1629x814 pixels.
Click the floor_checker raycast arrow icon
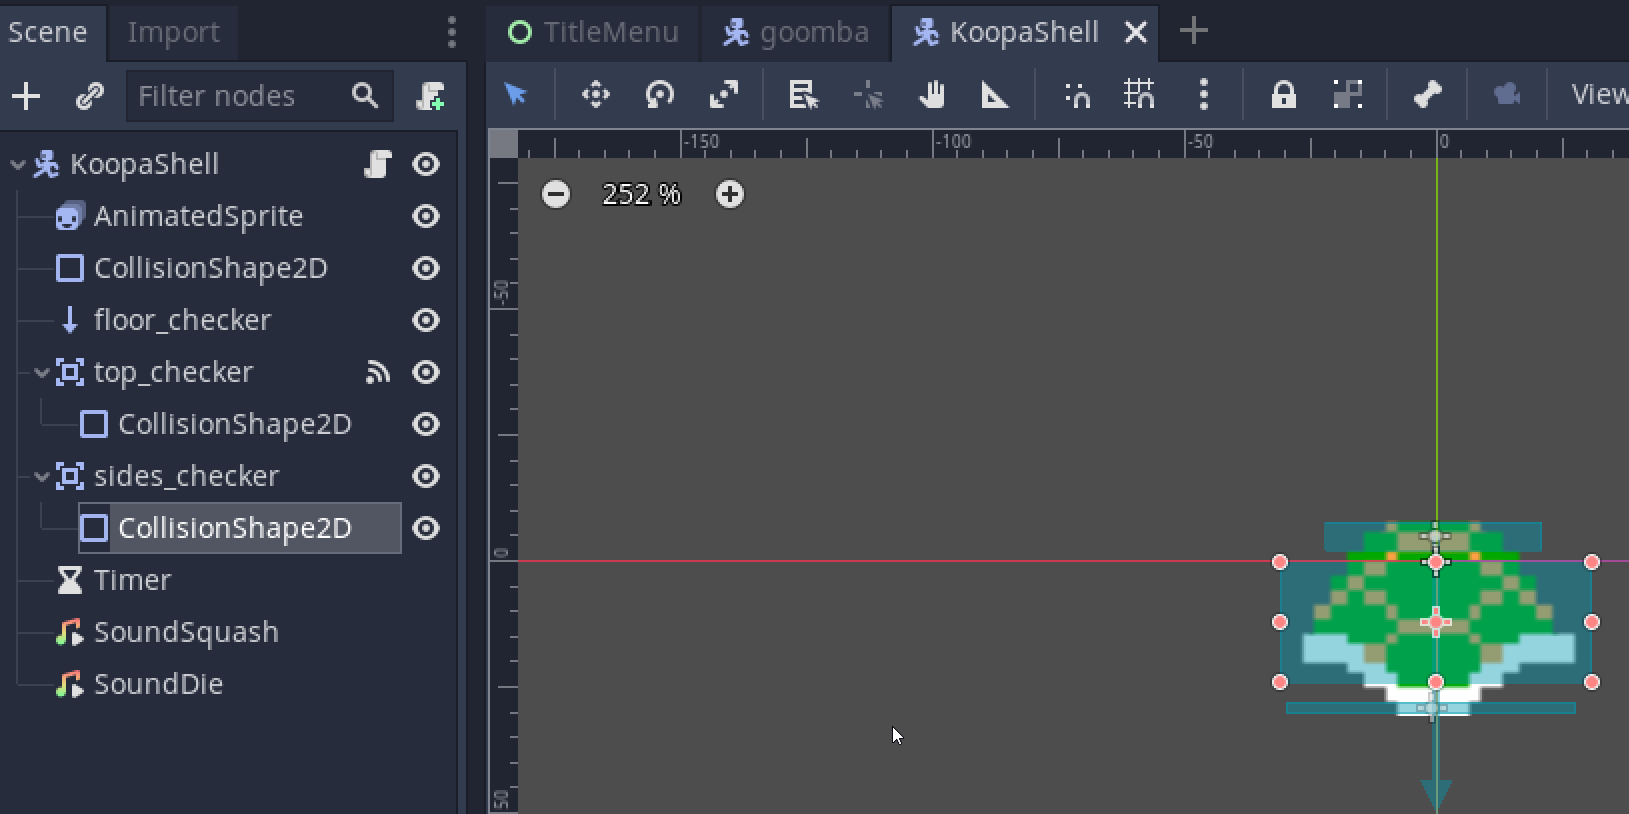pyautogui.click(x=69, y=320)
